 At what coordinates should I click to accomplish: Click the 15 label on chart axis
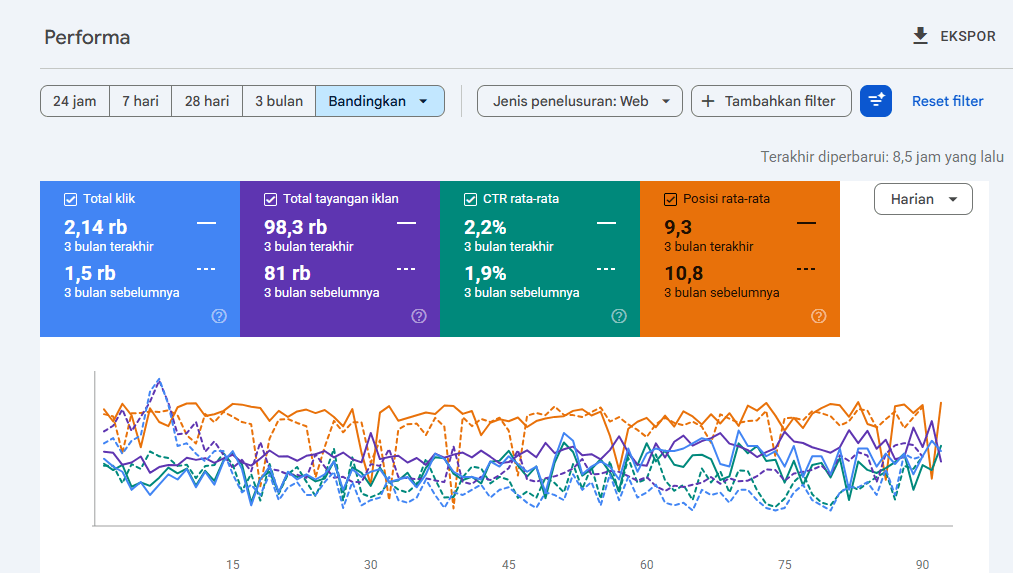click(233, 565)
